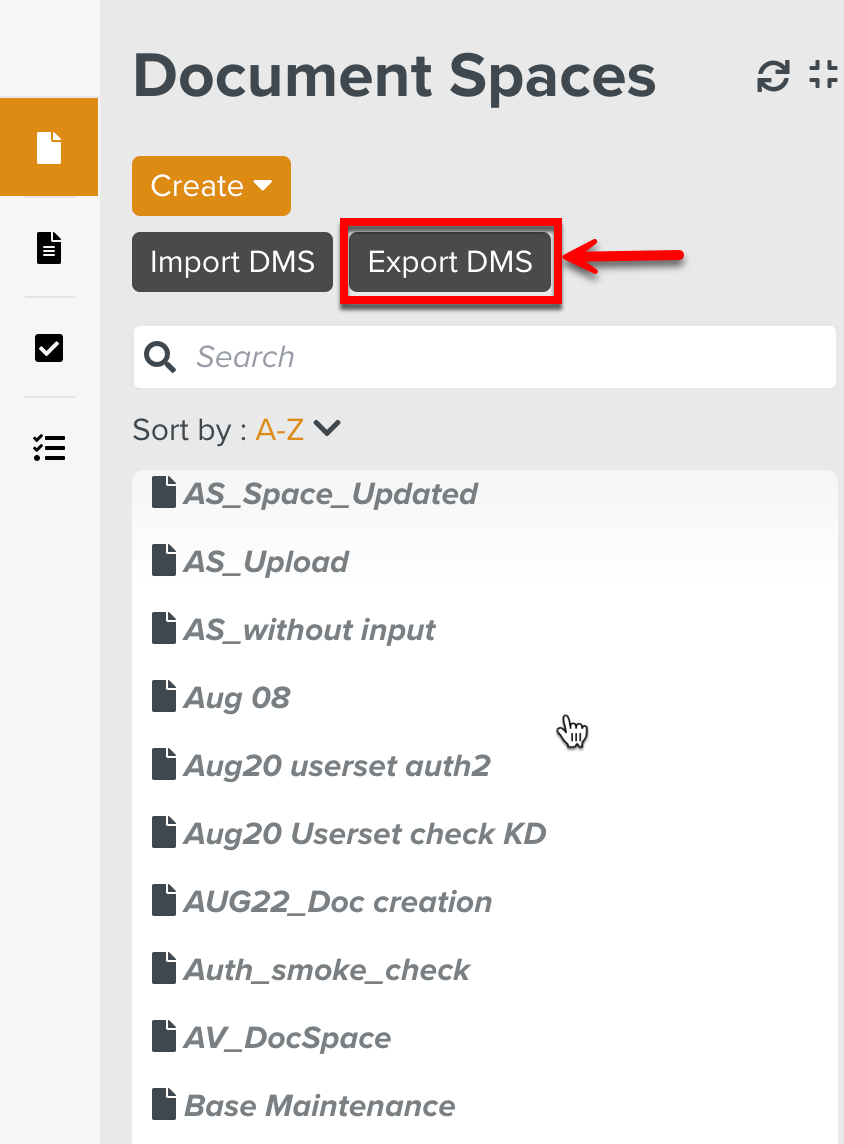Select the Auth_smoke_check space
The image size is (844, 1144).
coord(326,967)
